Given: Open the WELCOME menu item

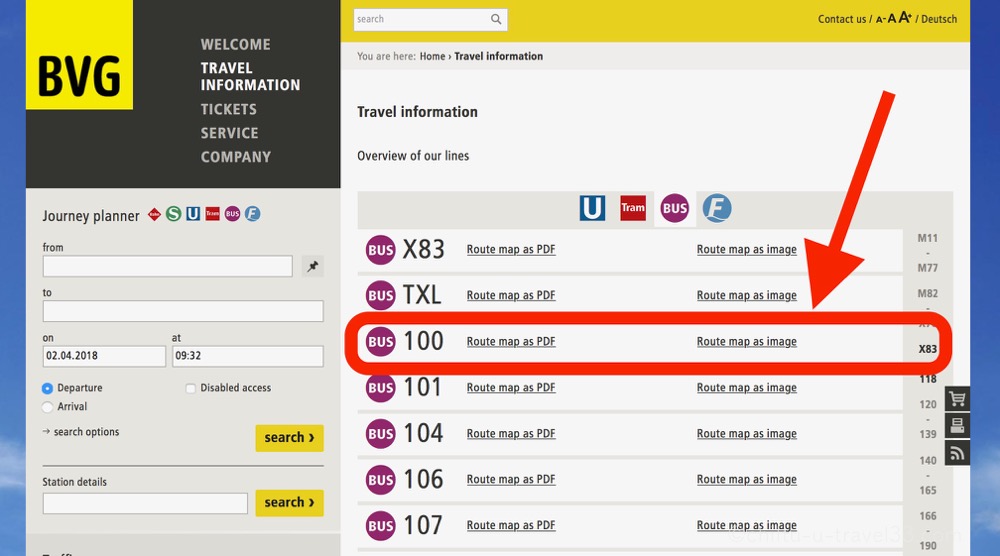Looking at the screenshot, I should (235, 45).
